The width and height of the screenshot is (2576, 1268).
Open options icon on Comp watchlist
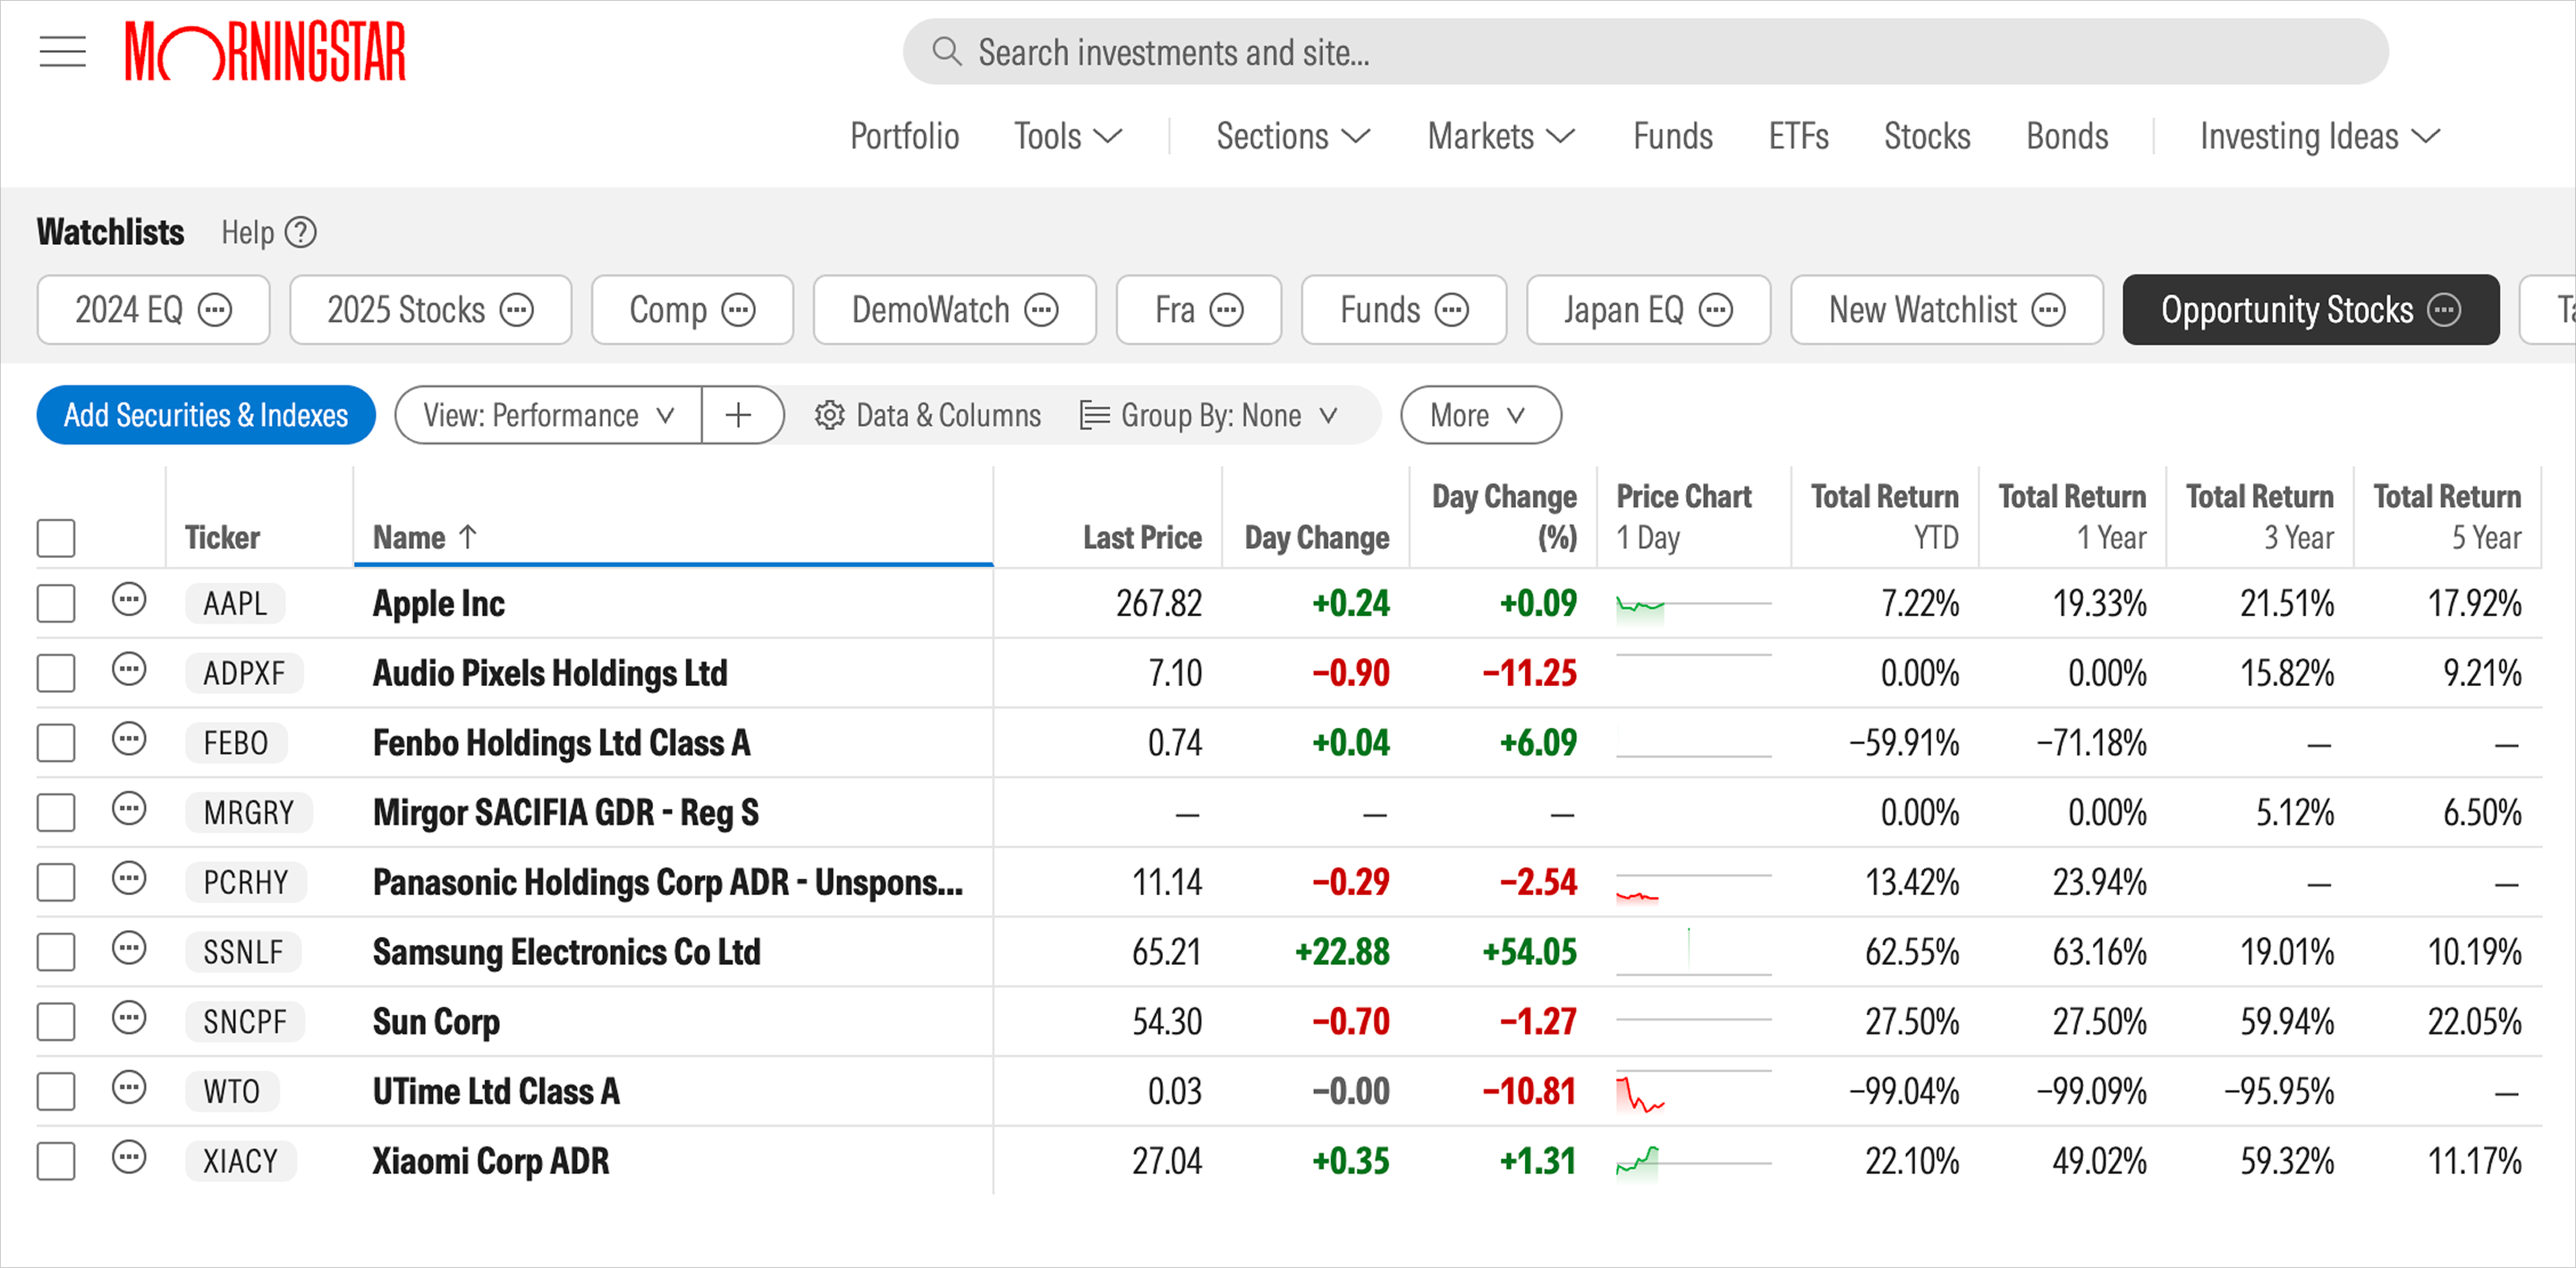pyautogui.click(x=739, y=310)
